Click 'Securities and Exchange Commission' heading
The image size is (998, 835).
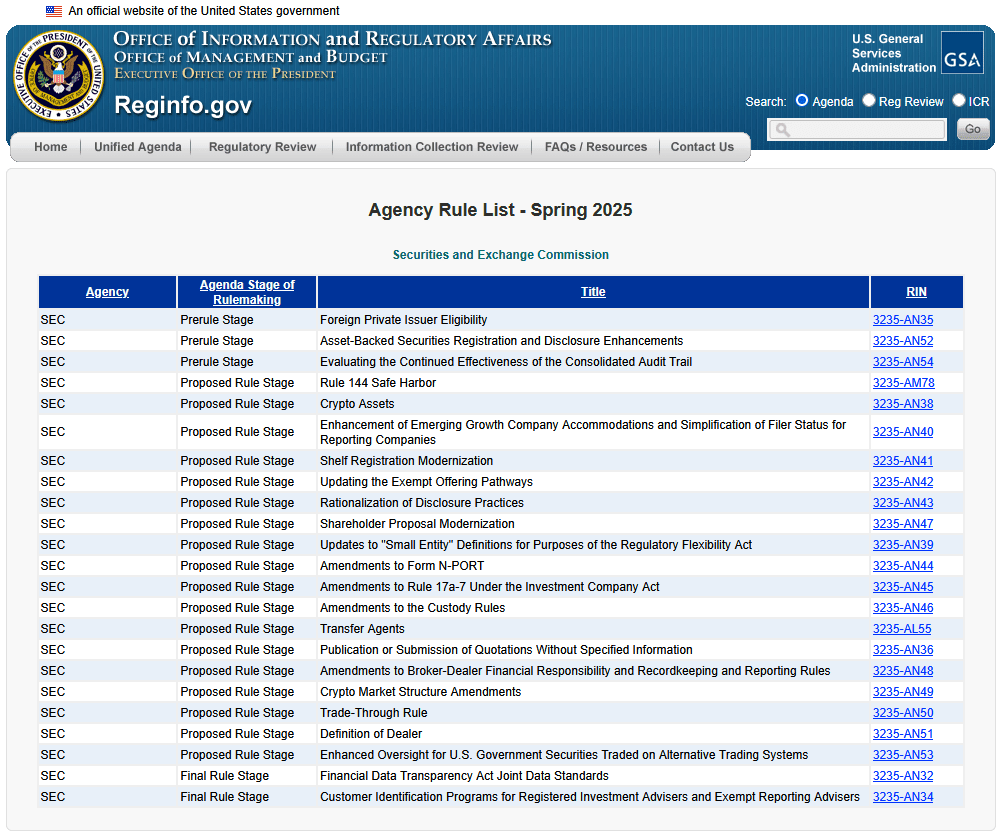coord(500,255)
